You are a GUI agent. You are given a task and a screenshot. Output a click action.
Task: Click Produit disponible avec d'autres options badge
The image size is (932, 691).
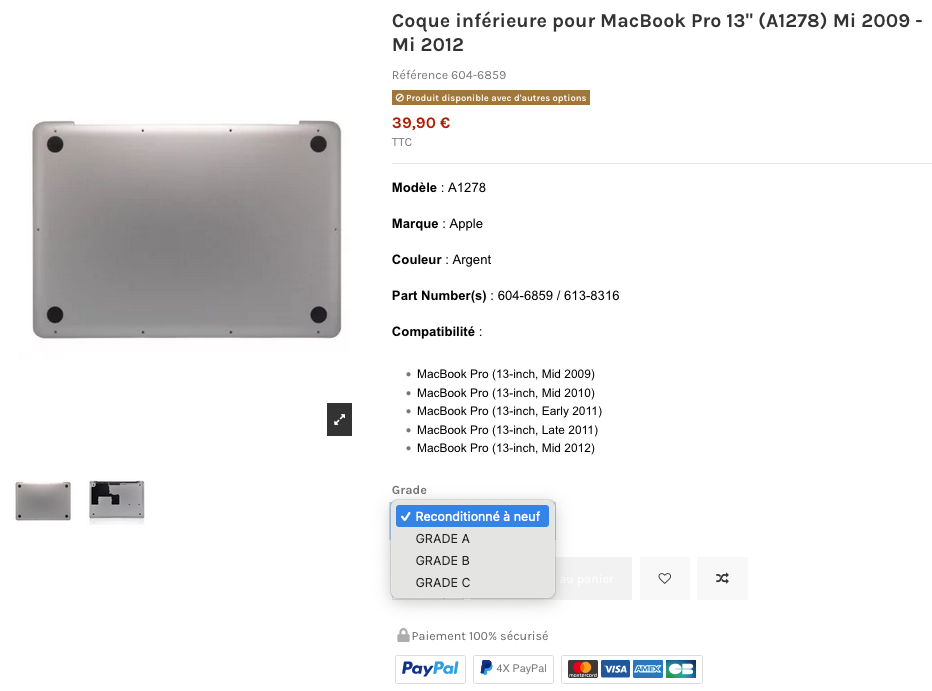491,97
